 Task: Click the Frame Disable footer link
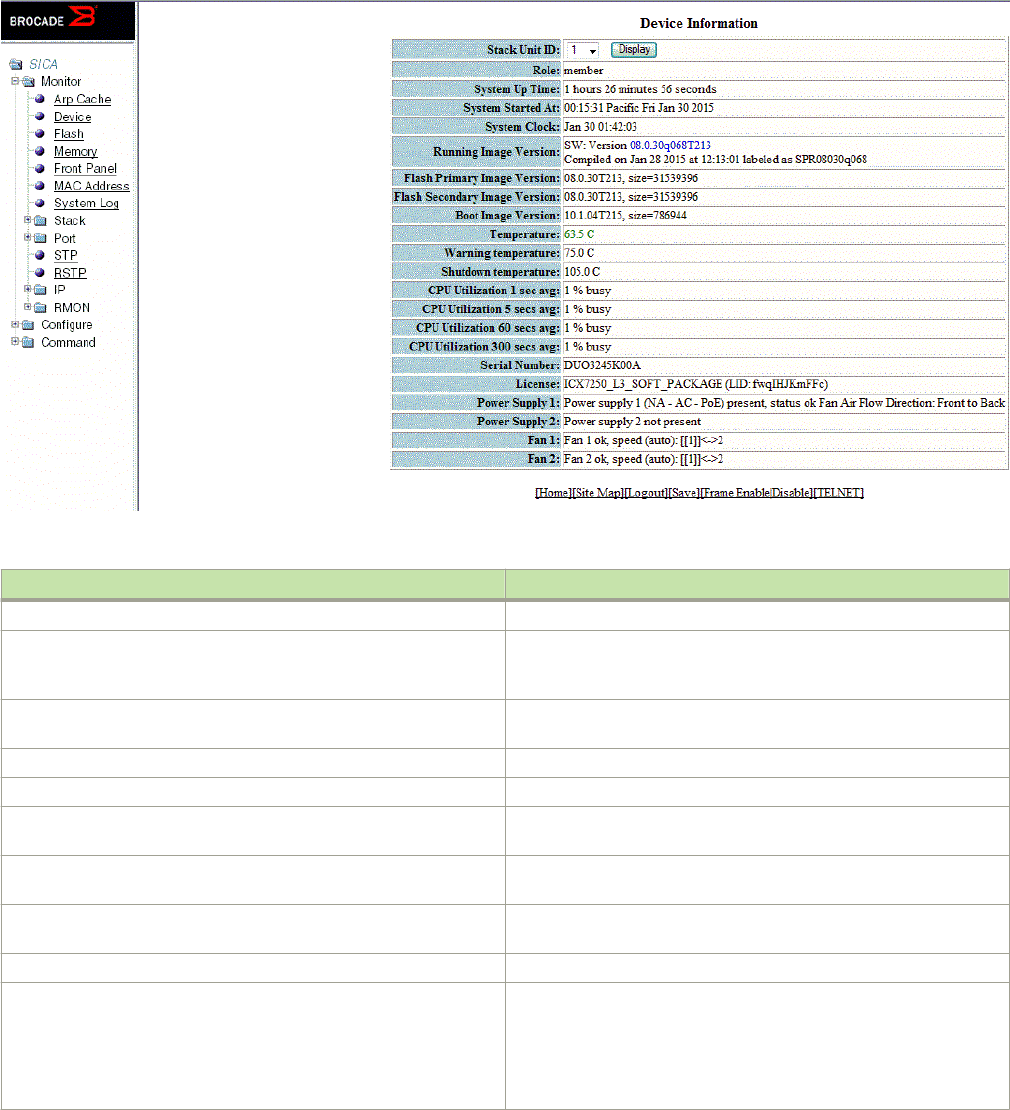(x=791, y=493)
